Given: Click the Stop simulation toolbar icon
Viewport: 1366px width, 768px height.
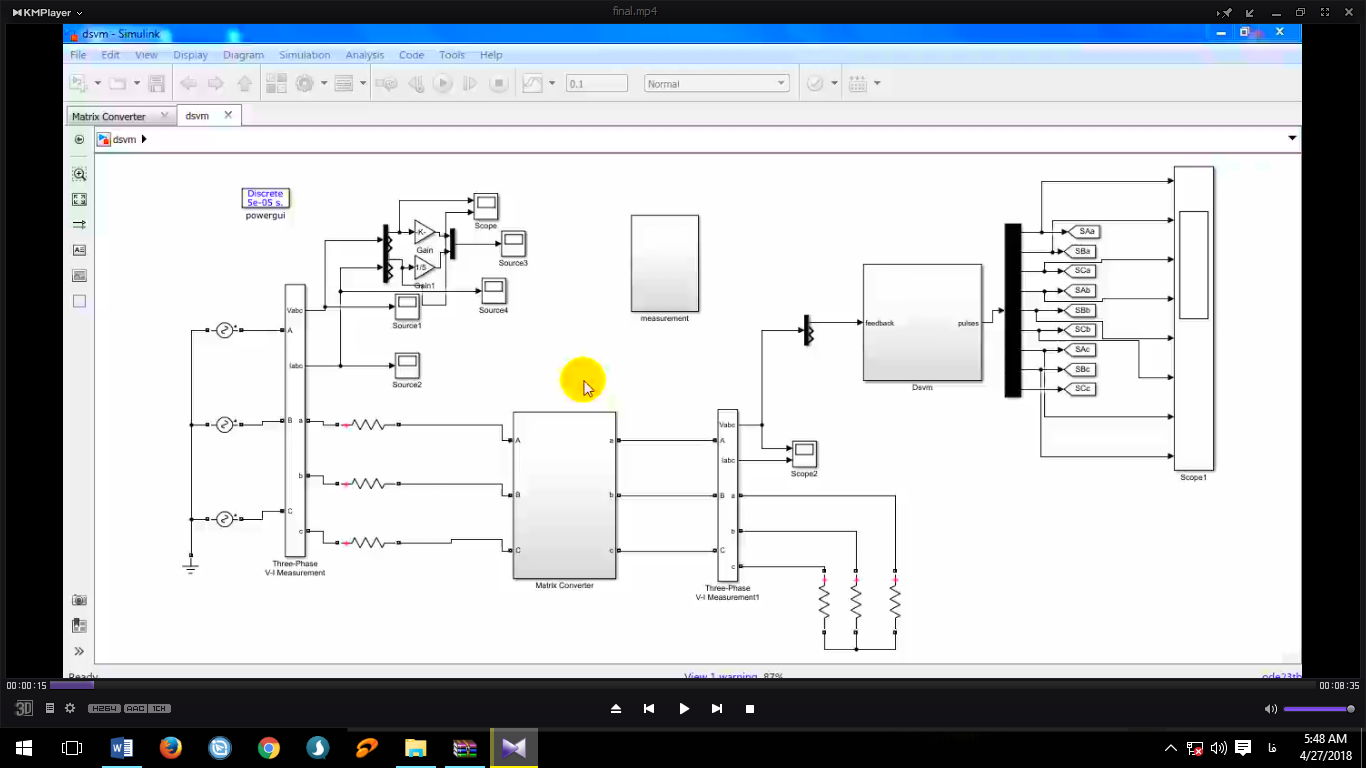Looking at the screenshot, I should coord(498,84).
